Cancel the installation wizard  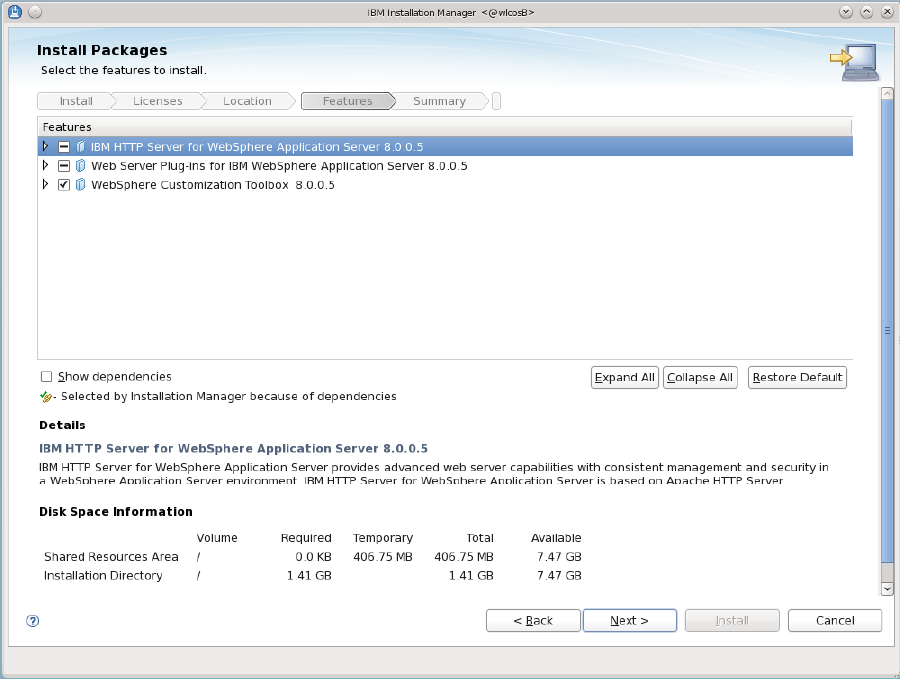[x=835, y=620]
